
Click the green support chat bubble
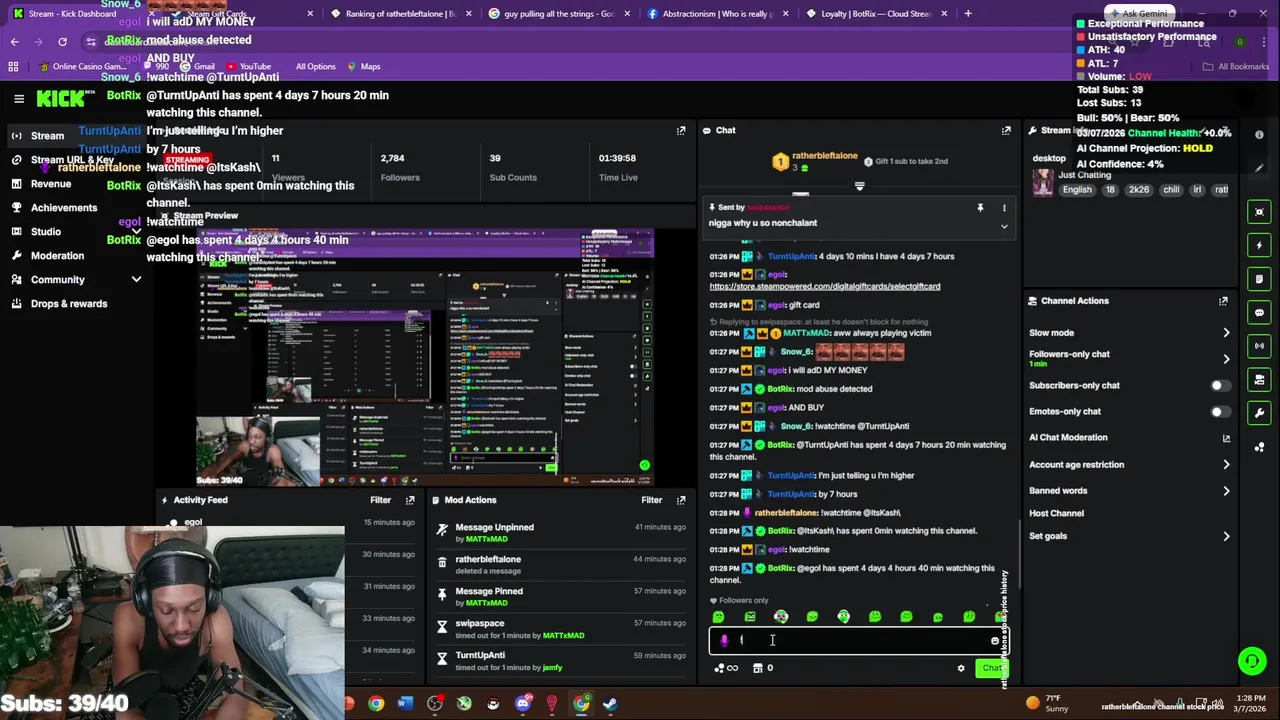point(1251,660)
